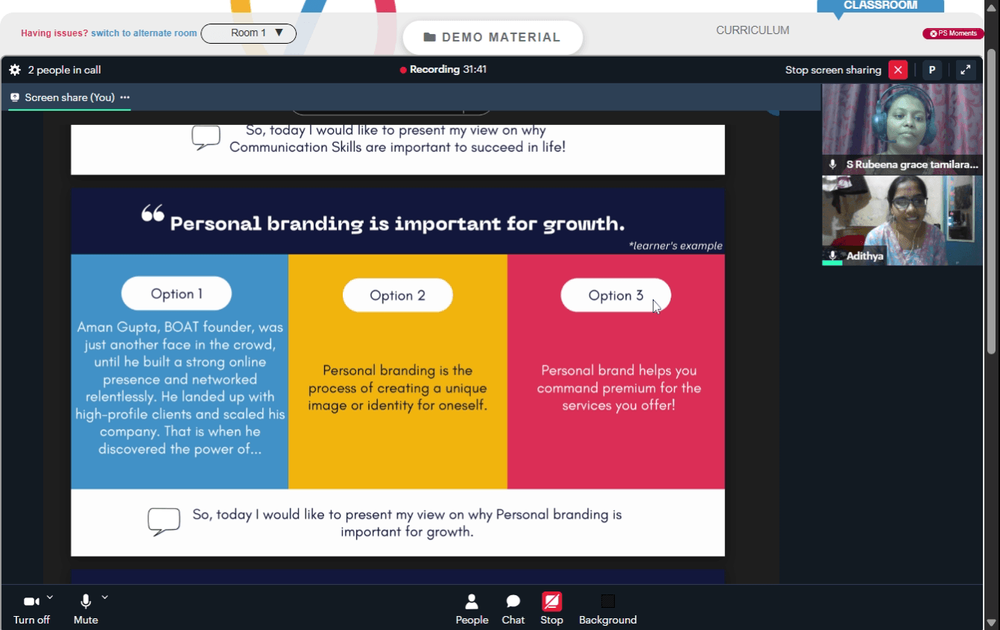1000x630 pixels.
Task: Click the Aman Gupta example text
Action: point(180,388)
